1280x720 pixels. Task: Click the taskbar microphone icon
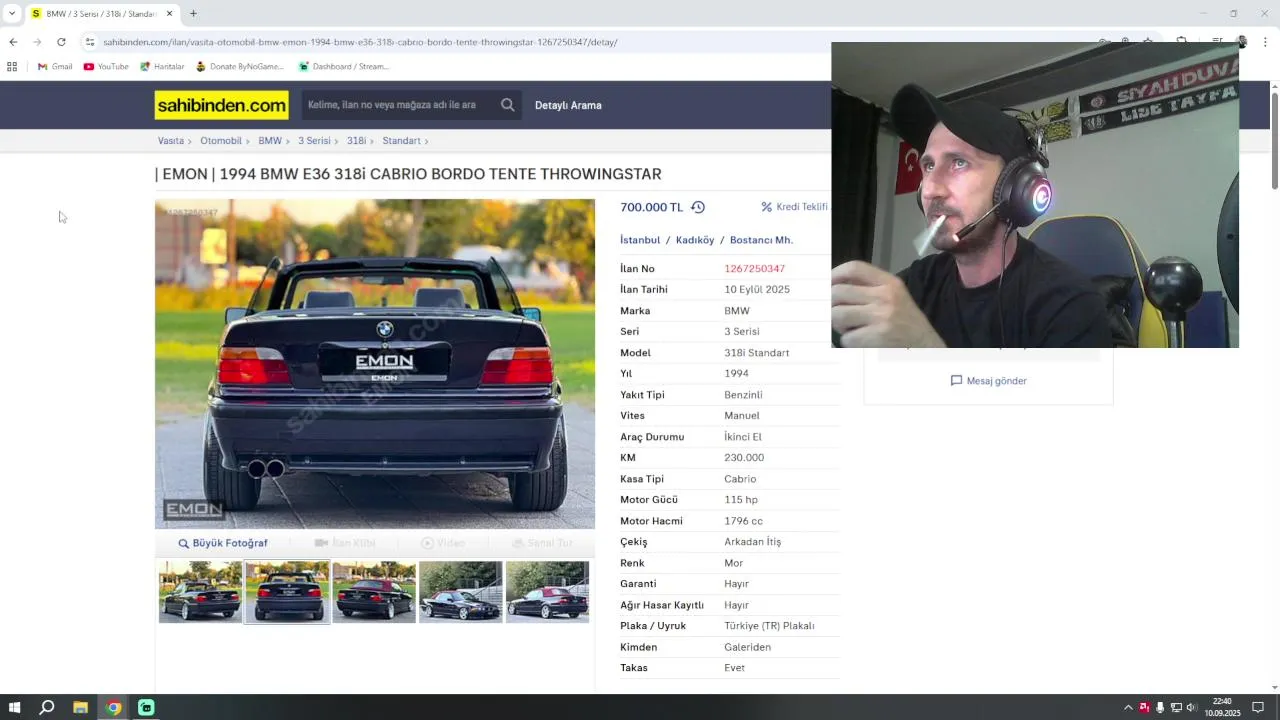(1160, 708)
